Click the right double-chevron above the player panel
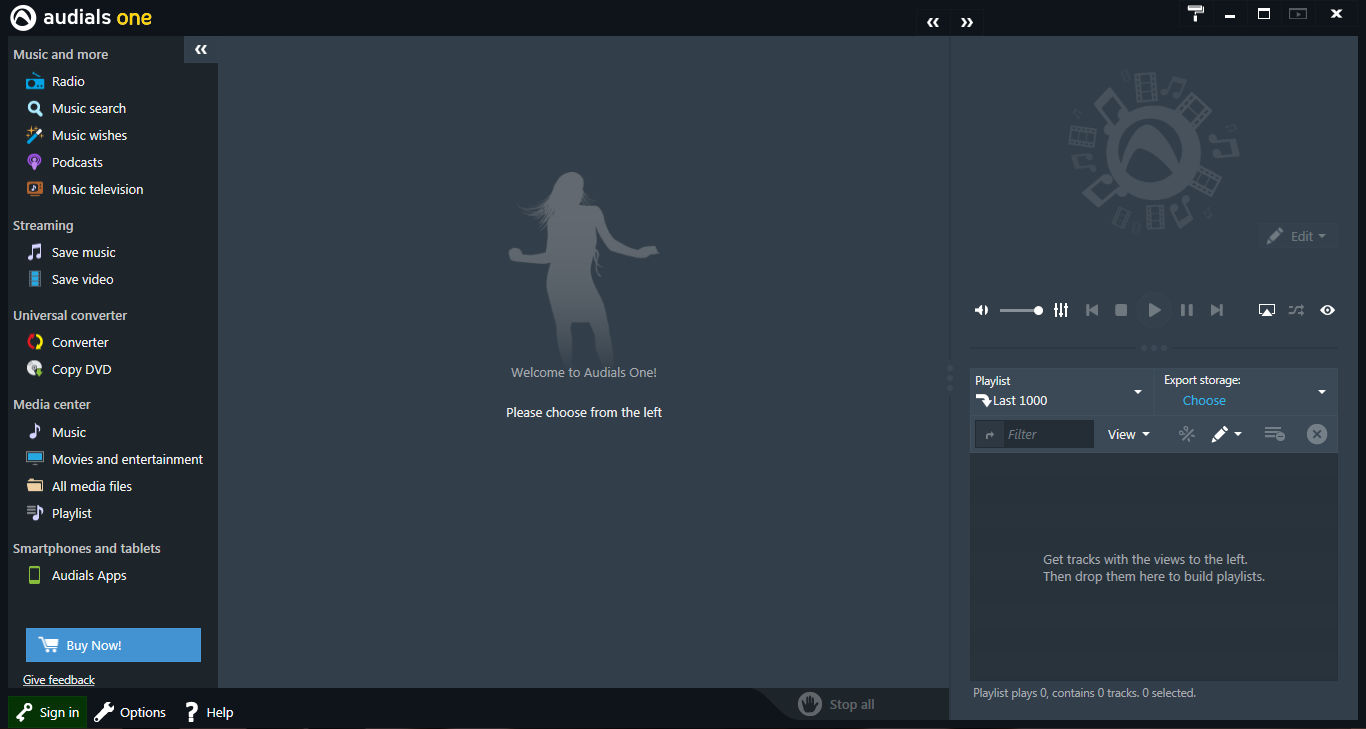Image resolution: width=1366 pixels, height=729 pixels. coord(967,22)
